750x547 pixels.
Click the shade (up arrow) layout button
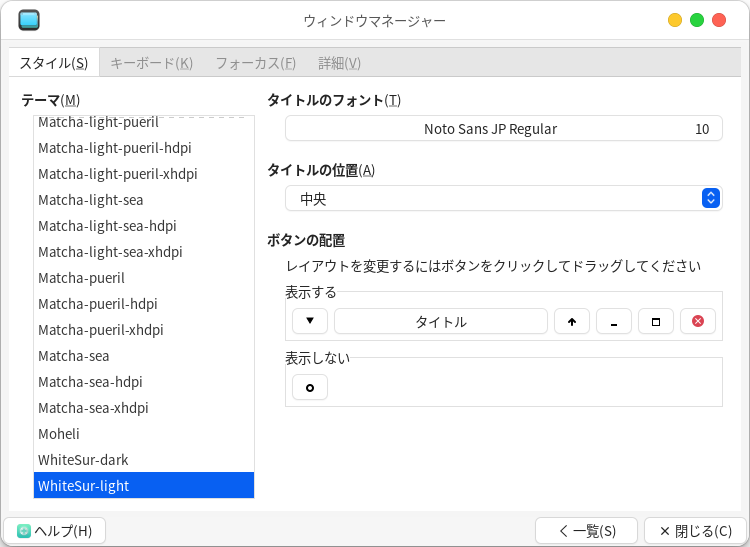(x=572, y=321)
